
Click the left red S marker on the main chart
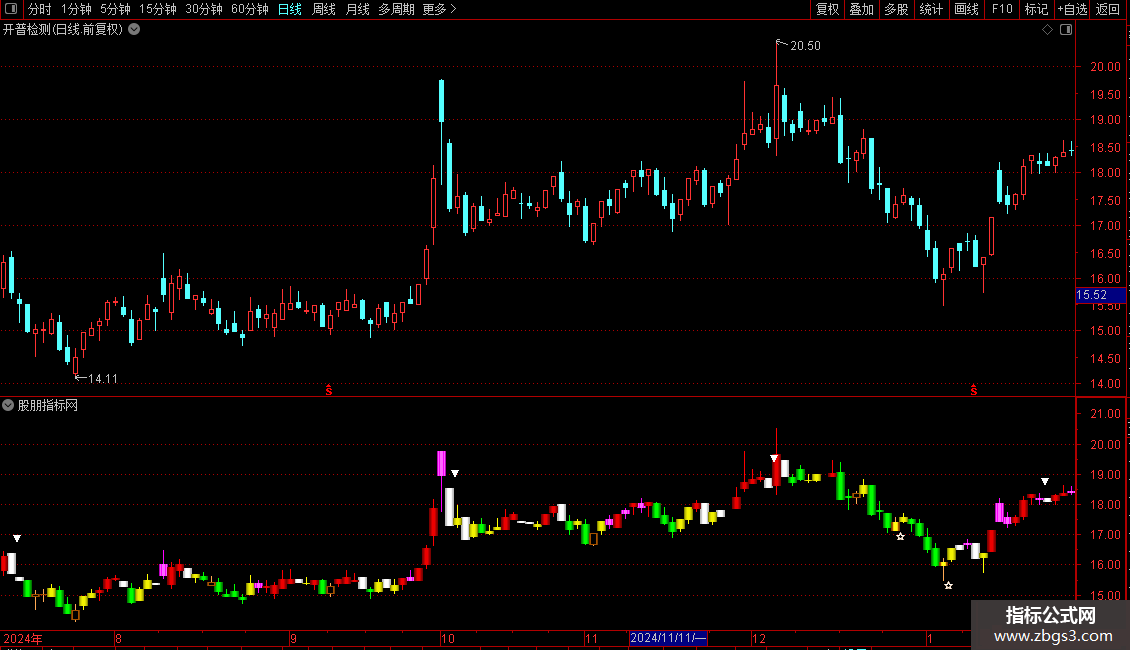[x=329, y=390]
